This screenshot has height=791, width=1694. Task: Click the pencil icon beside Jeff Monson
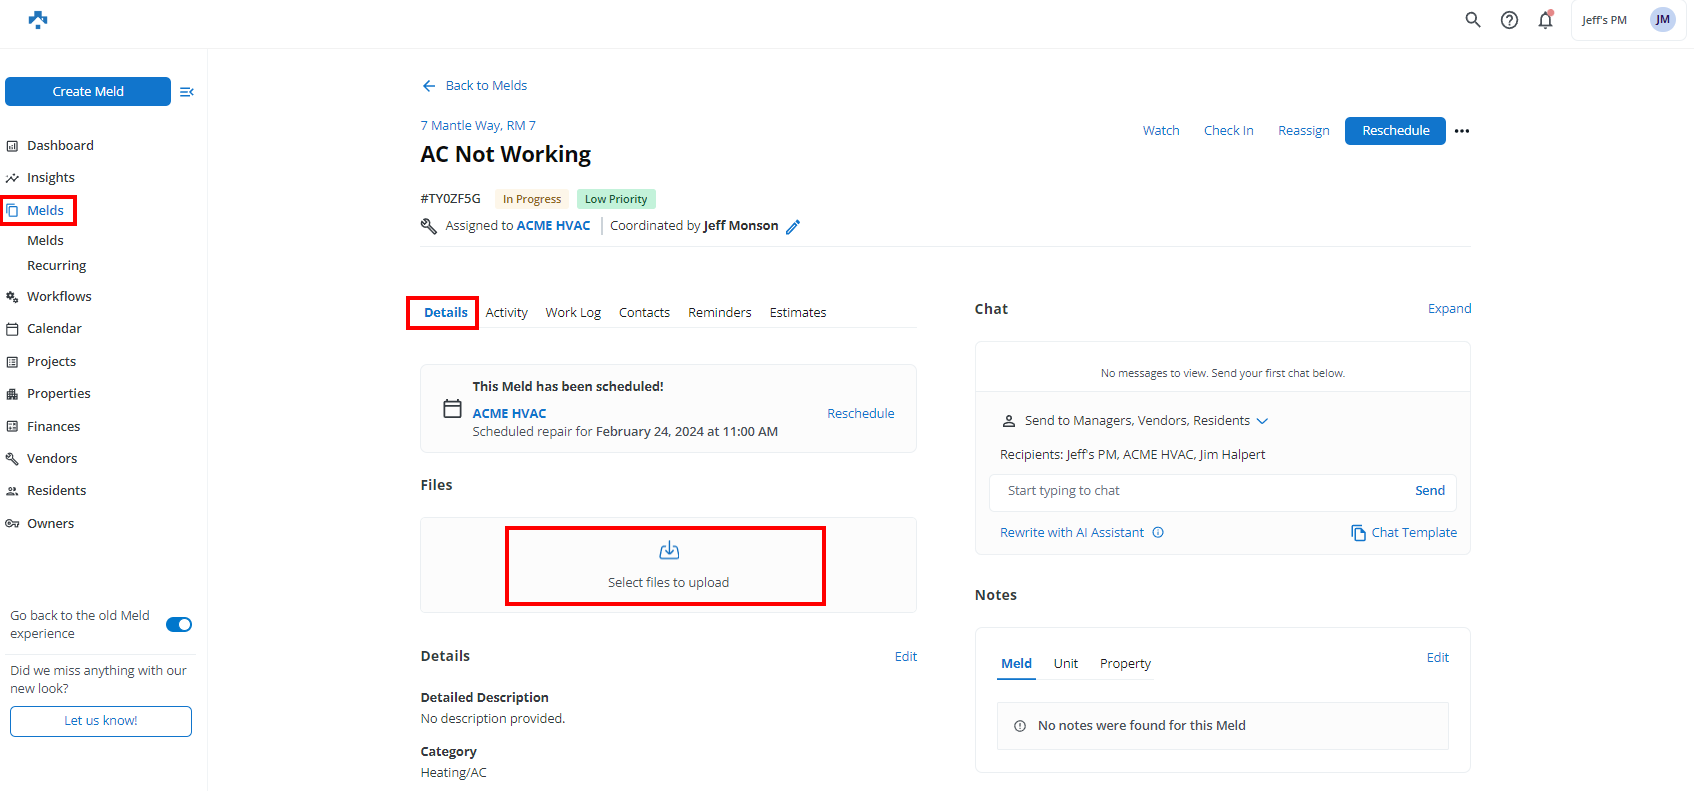click(793, 227)
